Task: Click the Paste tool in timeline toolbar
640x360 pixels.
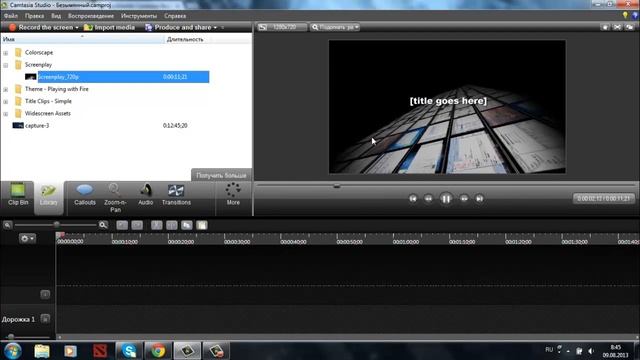Action: [202, 225]
